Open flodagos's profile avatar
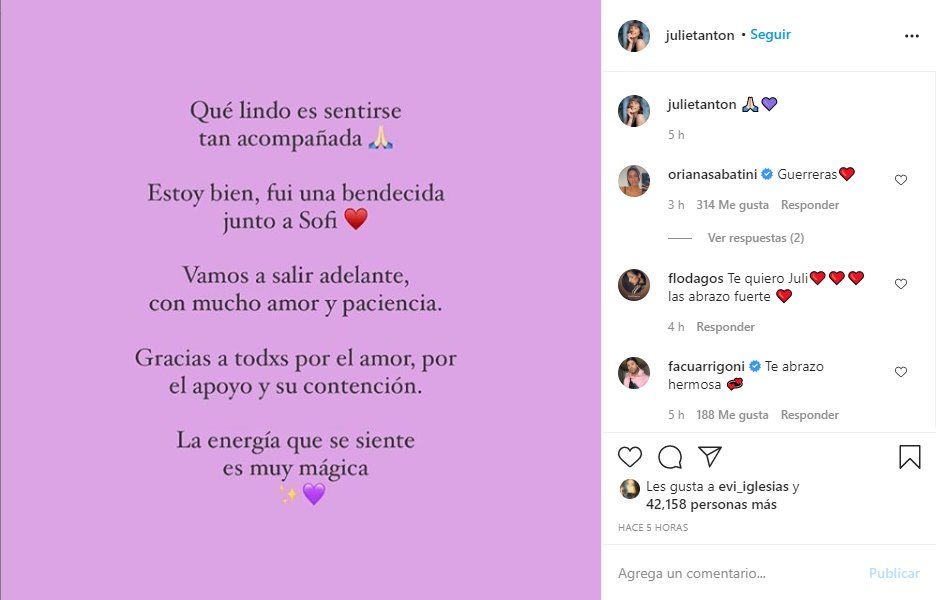 [x=634, y=285]
